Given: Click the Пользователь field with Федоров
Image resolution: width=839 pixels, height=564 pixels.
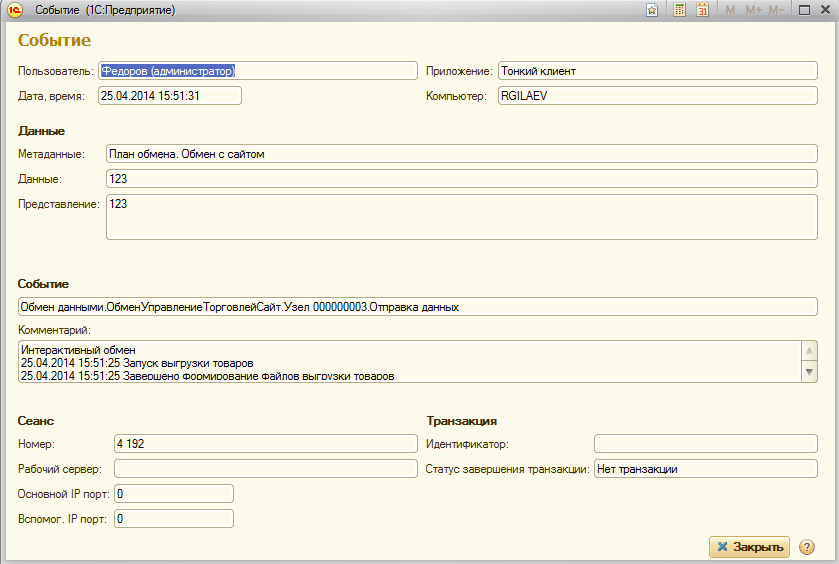Looking at the screenshot, I should 257,71.
